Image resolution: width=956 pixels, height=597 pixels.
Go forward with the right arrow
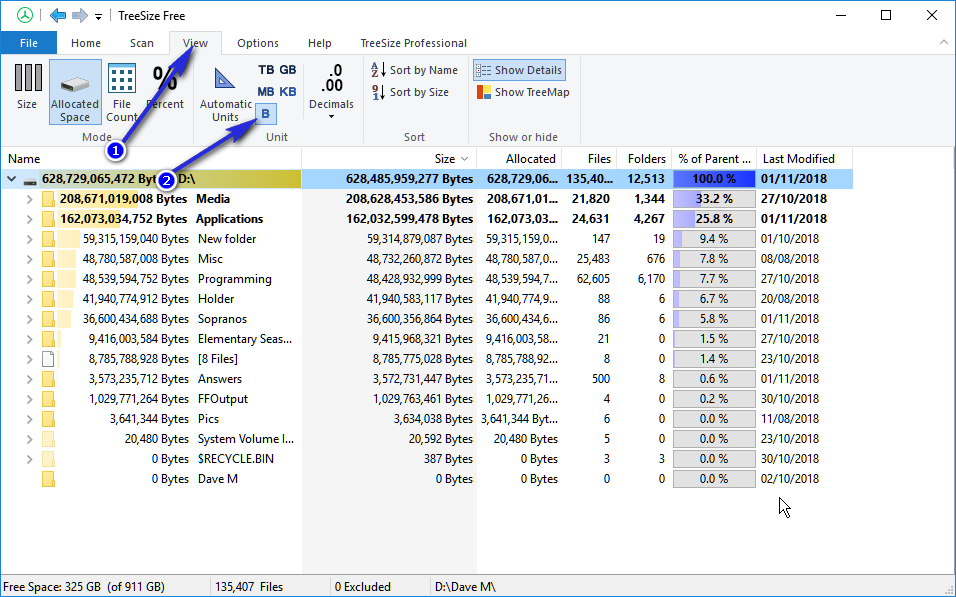tap(80, 15)
